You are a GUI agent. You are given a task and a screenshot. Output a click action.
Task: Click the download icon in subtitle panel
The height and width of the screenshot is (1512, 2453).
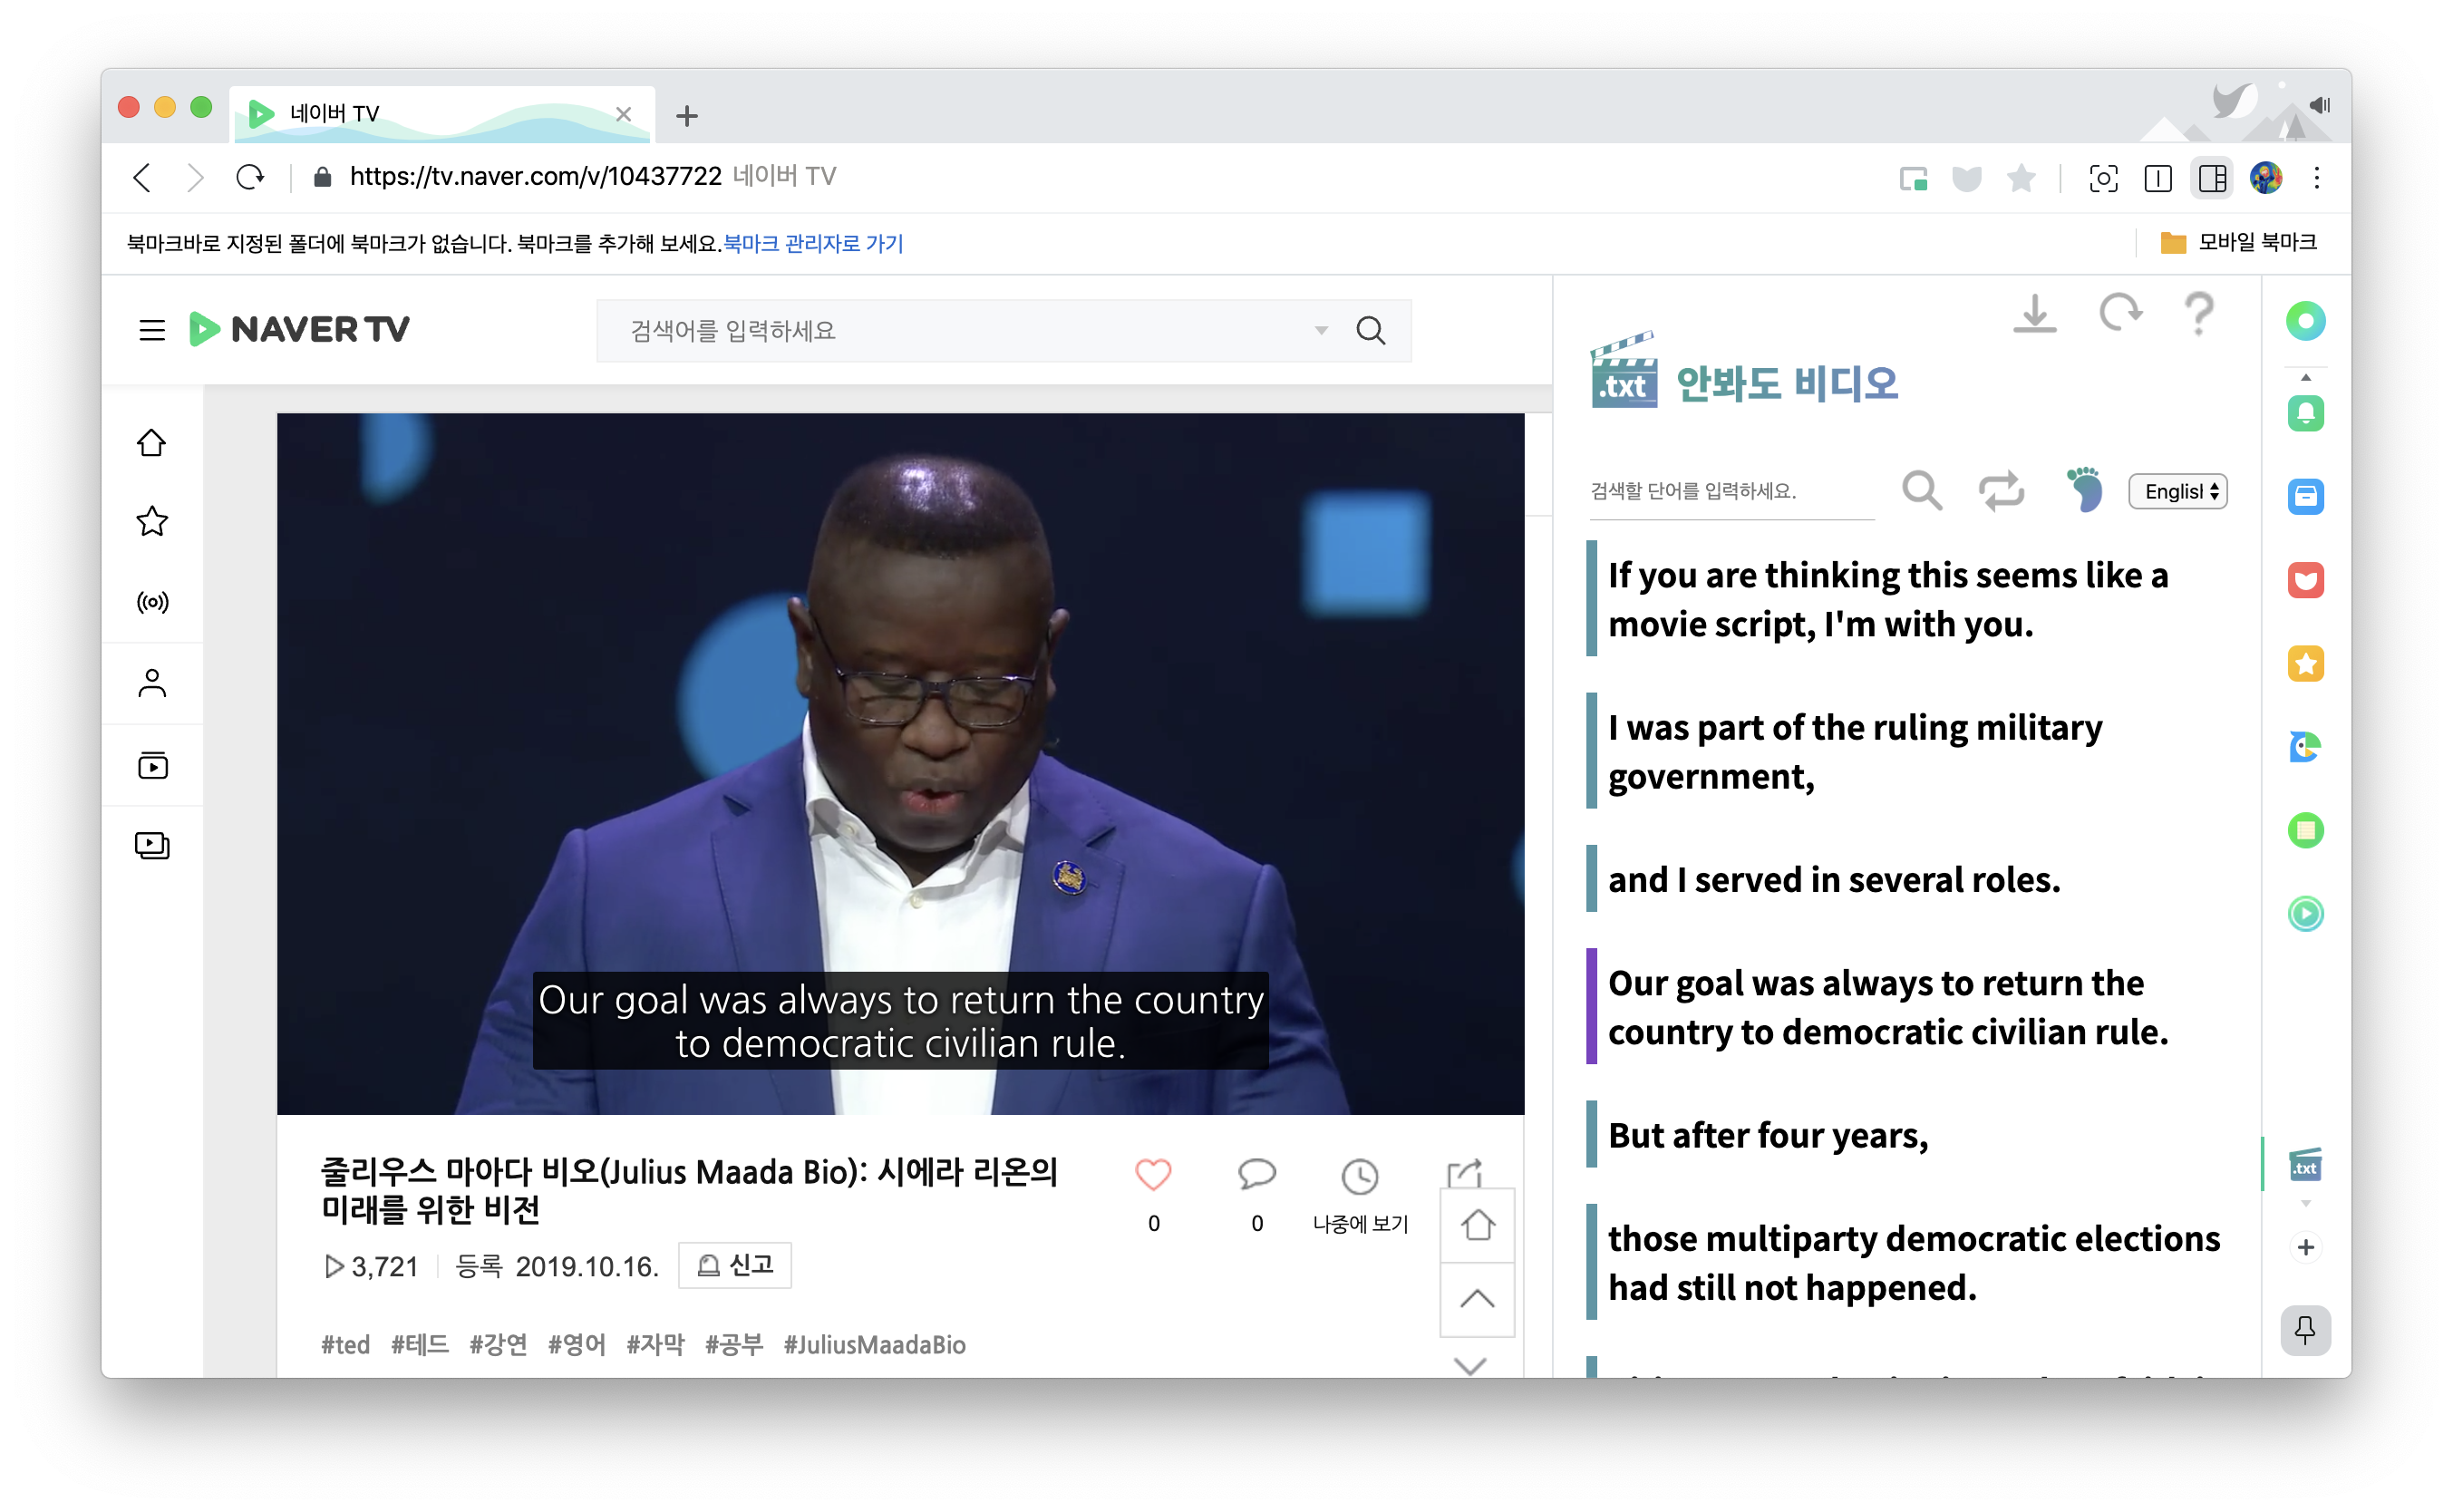(2034, 314)
